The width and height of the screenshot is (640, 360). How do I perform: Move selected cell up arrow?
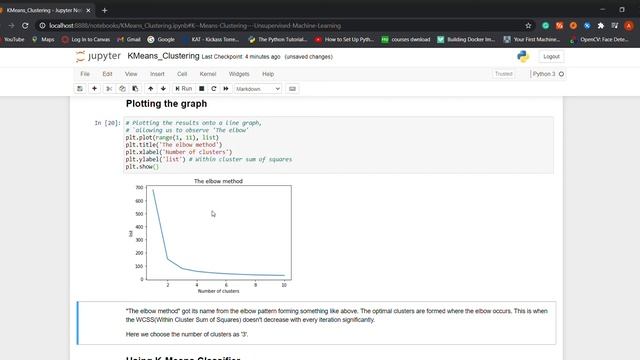pyautogui.click(x=151, y=89)
